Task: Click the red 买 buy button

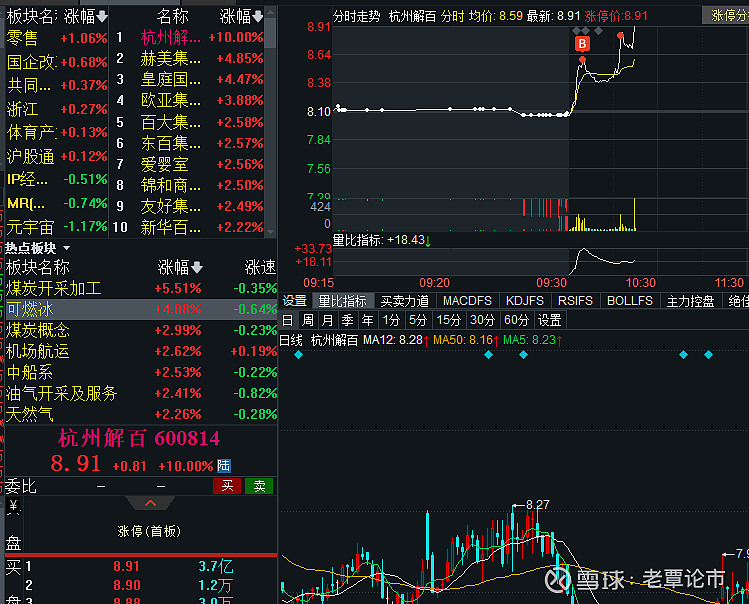Action: click(x=227, y=486)
